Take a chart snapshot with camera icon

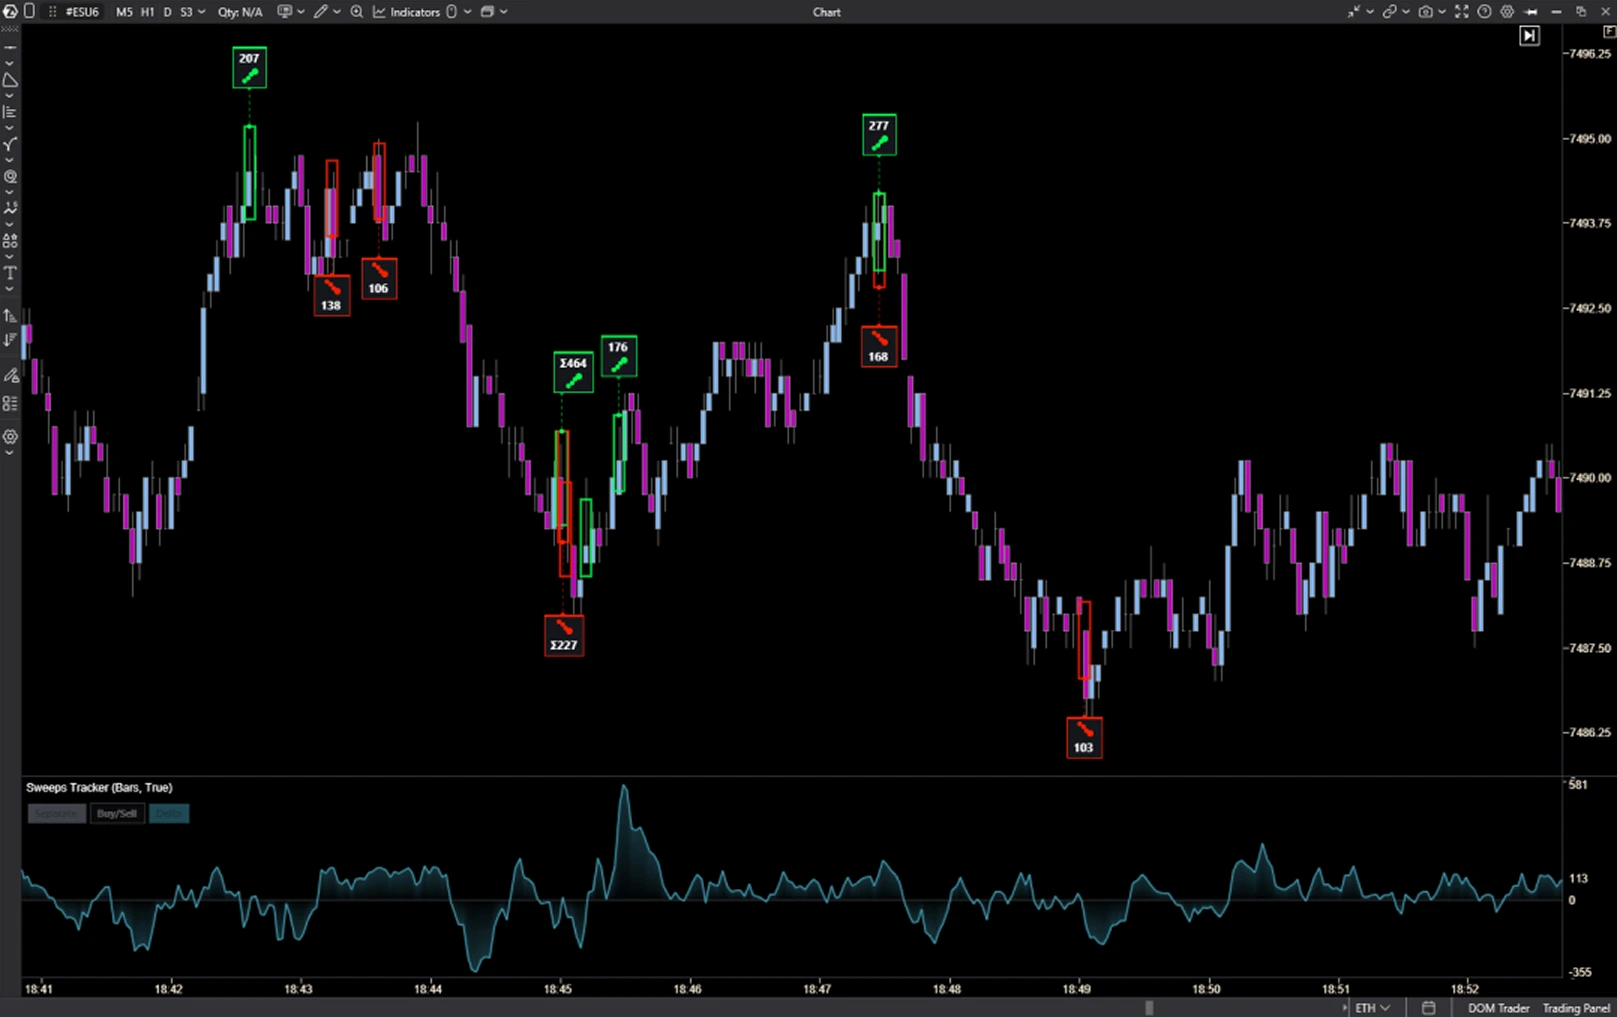pos(1425,12)
